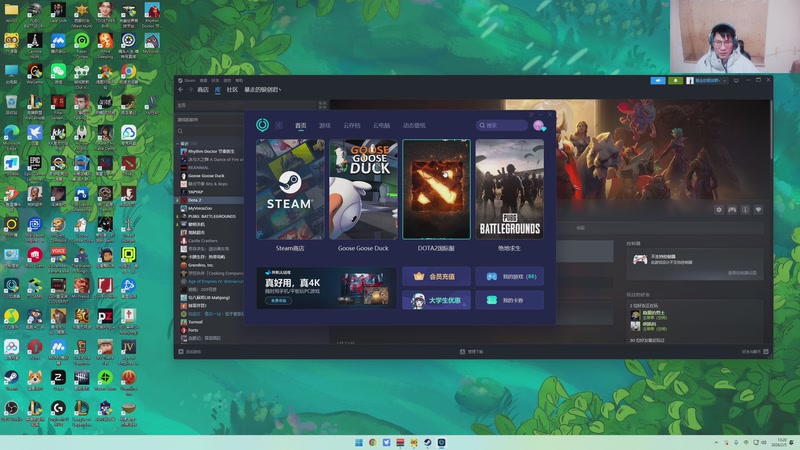Select Turmoil in Steam library list
The height and width of the screenshot is (450, 800).
pyautogui.click(x=195, y=322)
